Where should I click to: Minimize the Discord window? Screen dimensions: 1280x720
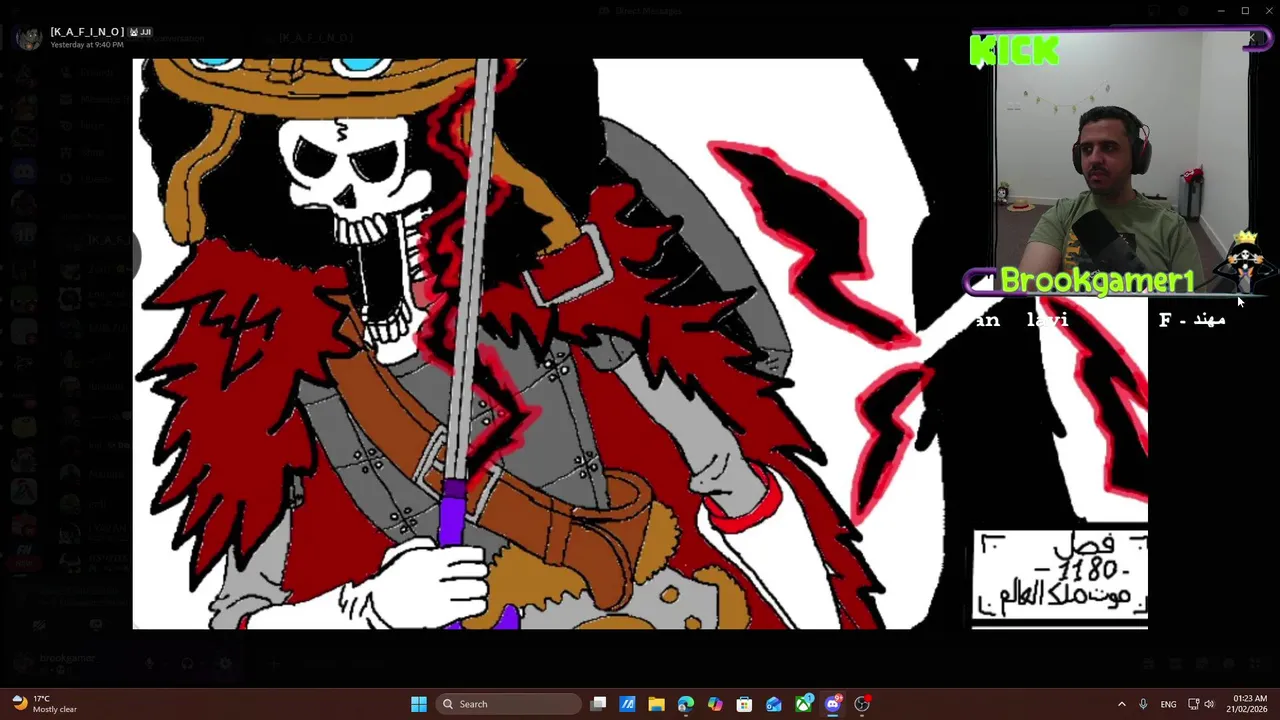pos(1220,11)
